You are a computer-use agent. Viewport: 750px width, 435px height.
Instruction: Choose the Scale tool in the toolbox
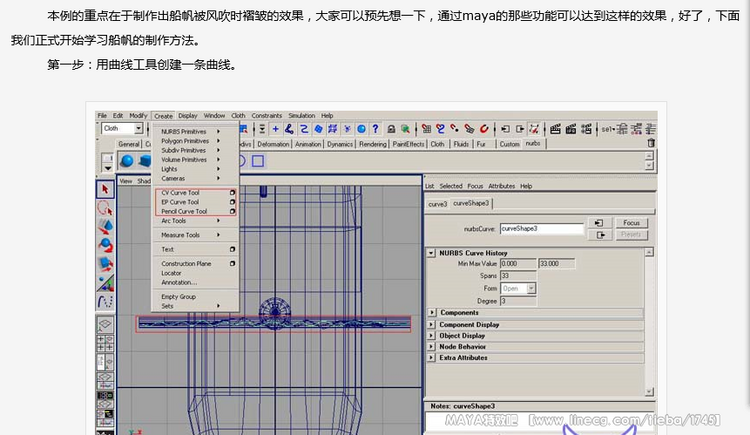(x=105, y=264)
